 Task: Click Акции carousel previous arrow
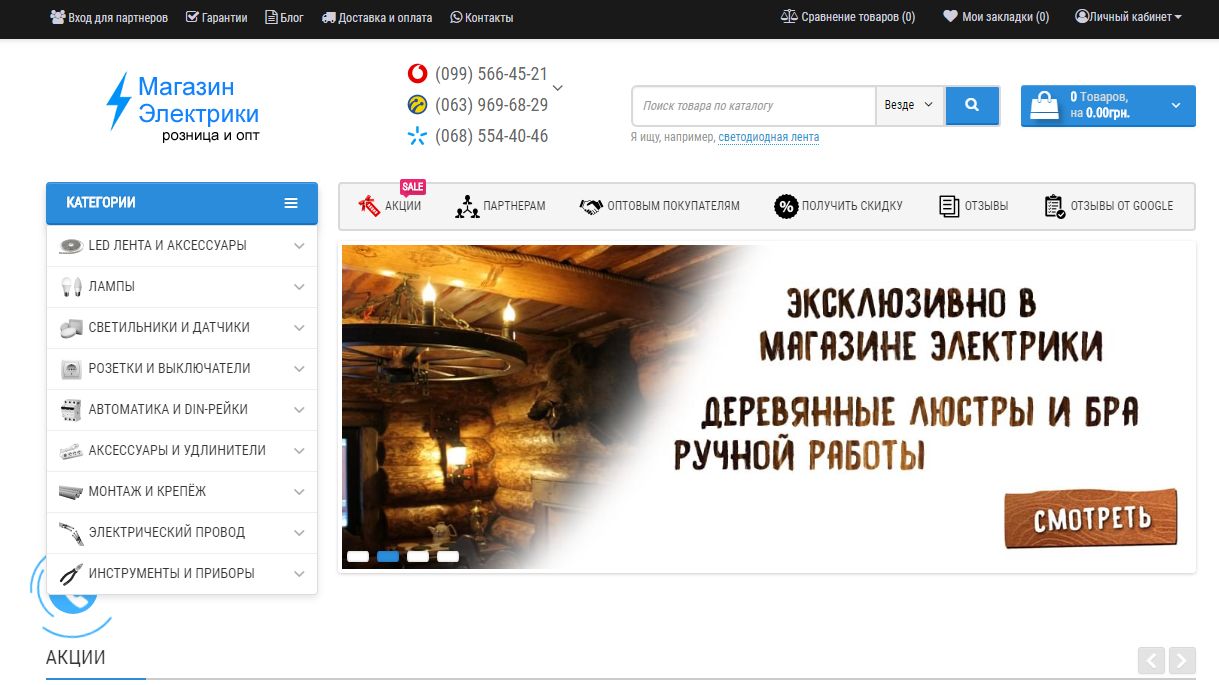click(x=1151, y=660)
